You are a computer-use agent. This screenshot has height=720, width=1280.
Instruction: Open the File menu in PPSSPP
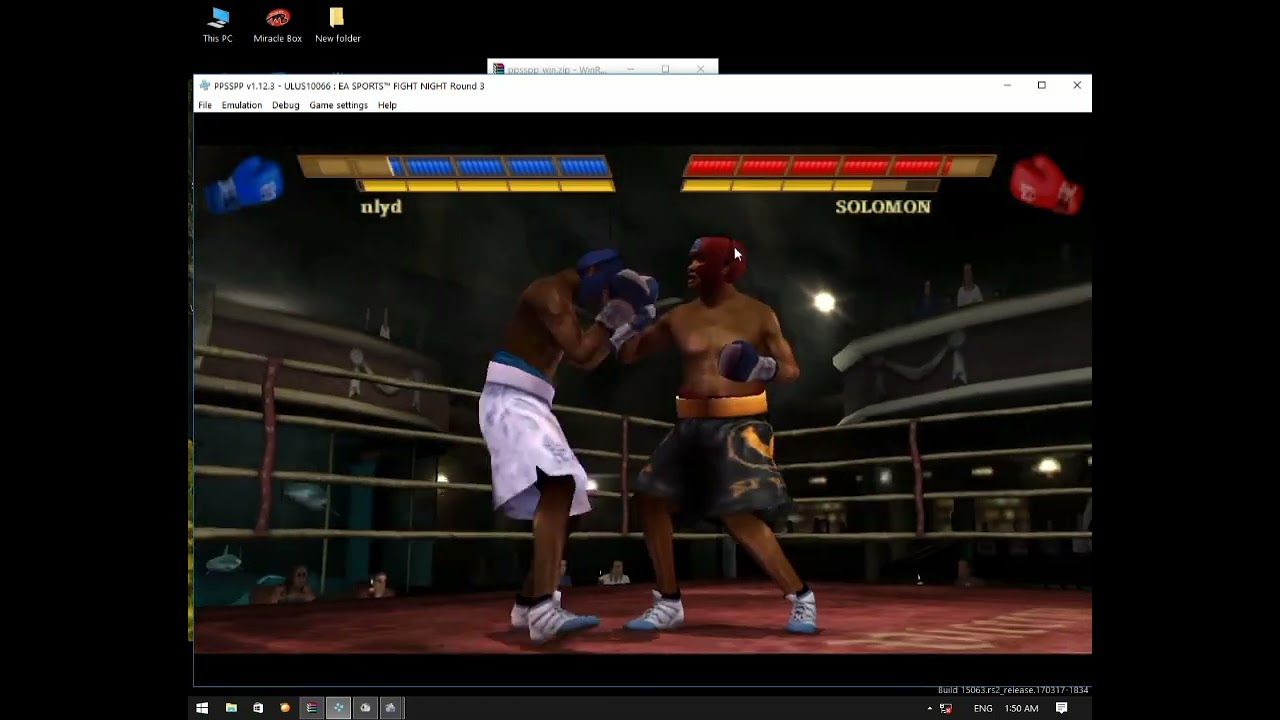coord(205,105)
